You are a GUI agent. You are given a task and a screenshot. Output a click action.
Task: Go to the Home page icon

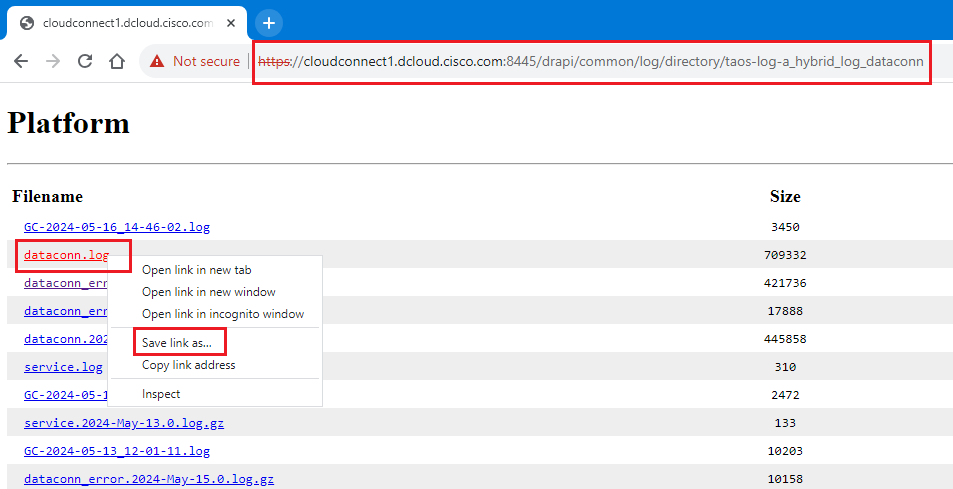click(x=117, y=61)
